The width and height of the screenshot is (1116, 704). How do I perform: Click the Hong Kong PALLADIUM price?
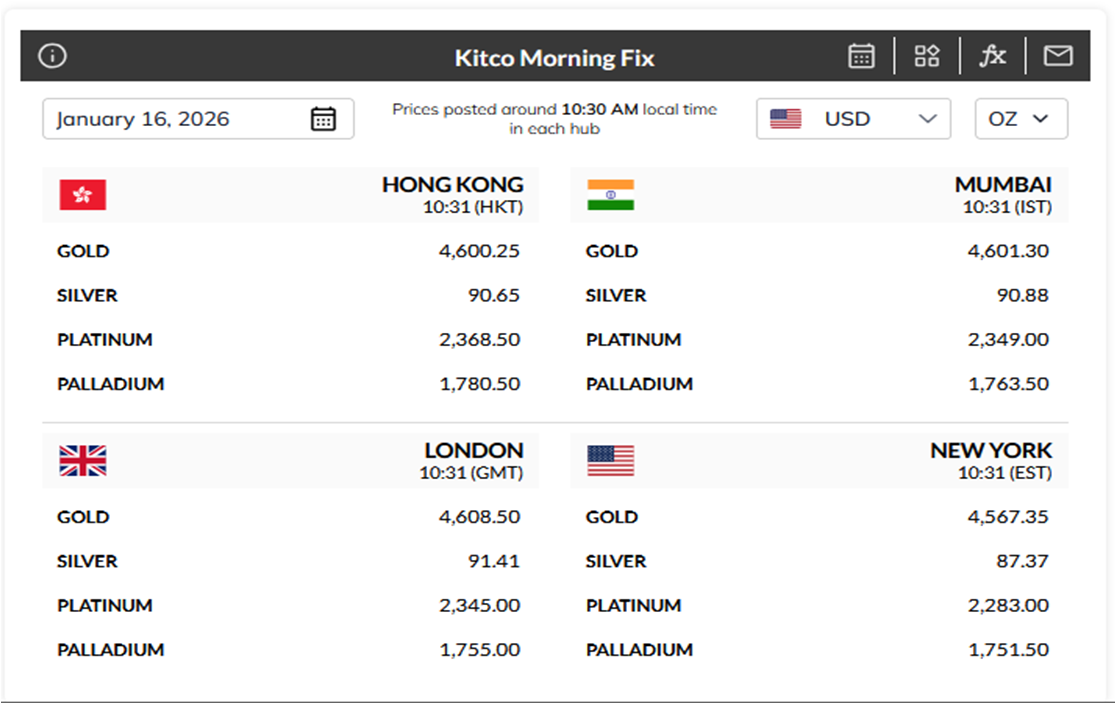coord(480,383)
